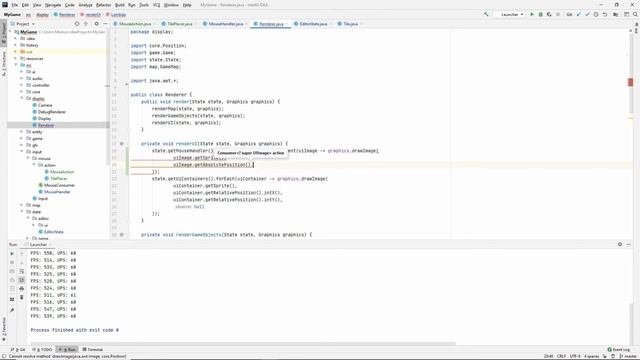640x360 pixels.
Task: Open the Event Log button
Action: [618, 349]
